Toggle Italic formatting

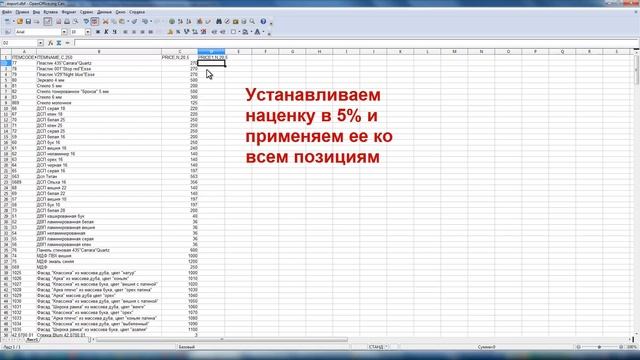coord(106,32)
